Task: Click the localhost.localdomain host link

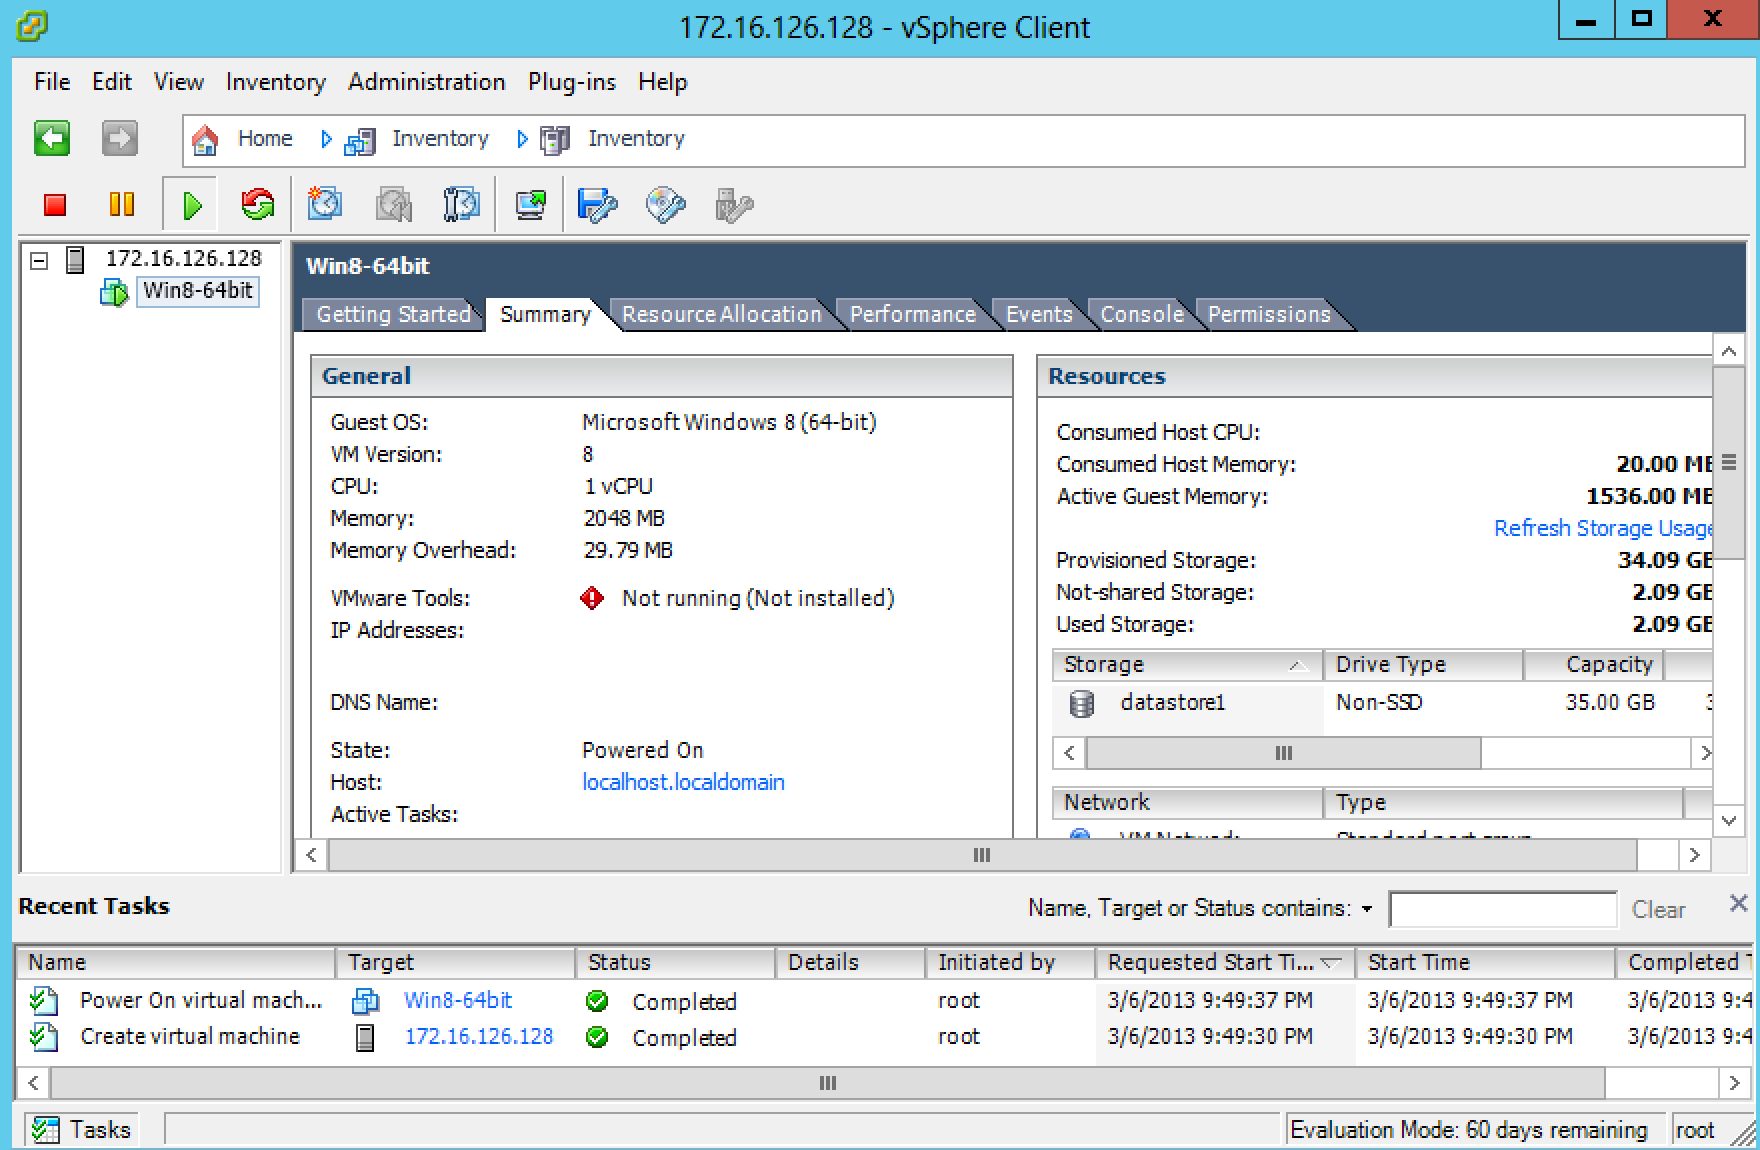Action: pos(683,782)
